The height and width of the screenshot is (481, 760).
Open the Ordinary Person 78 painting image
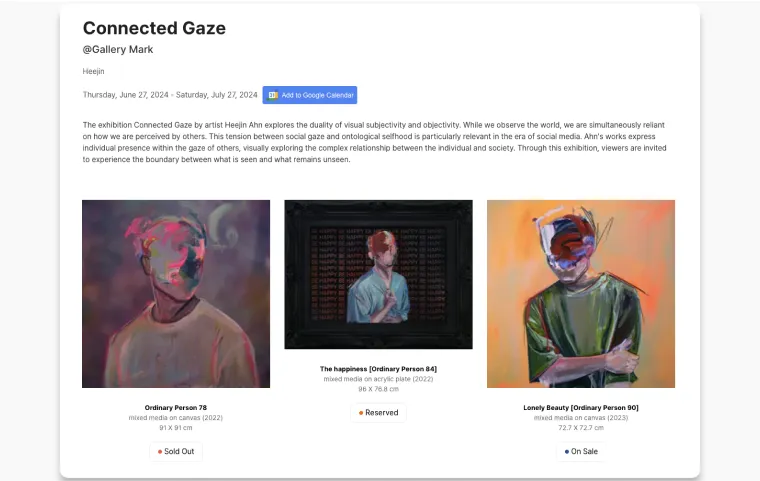(x=176, y=293)
